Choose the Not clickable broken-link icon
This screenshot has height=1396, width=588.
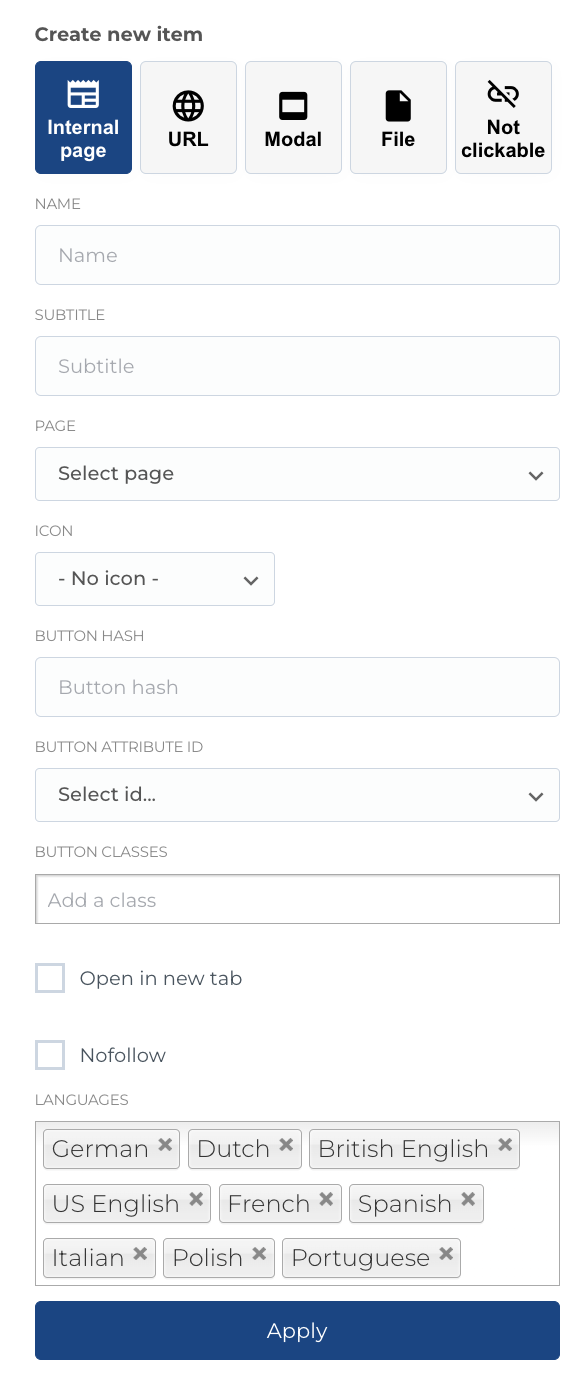[503, 93]
